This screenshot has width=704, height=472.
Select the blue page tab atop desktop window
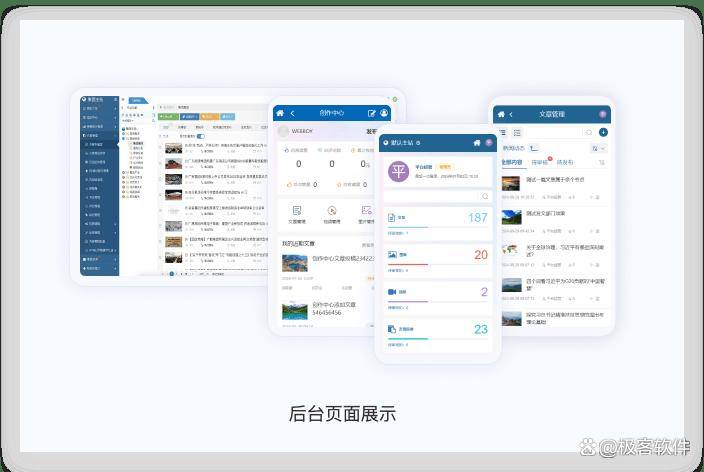[x=138, y=100]
